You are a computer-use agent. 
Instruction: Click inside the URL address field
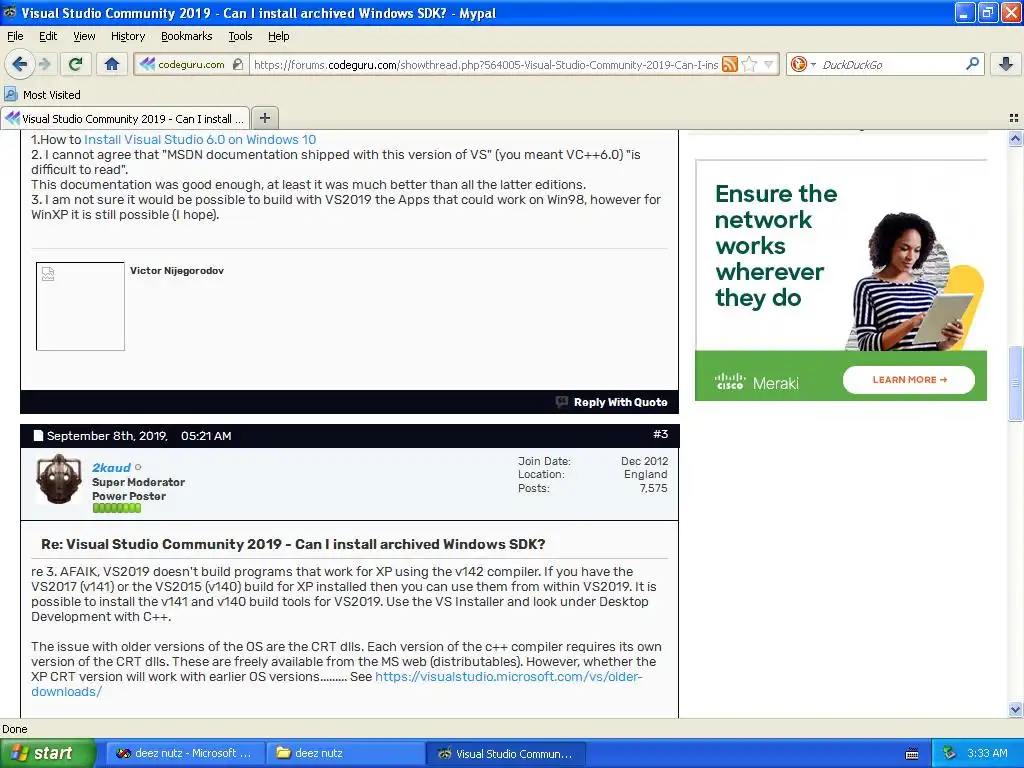485,64
